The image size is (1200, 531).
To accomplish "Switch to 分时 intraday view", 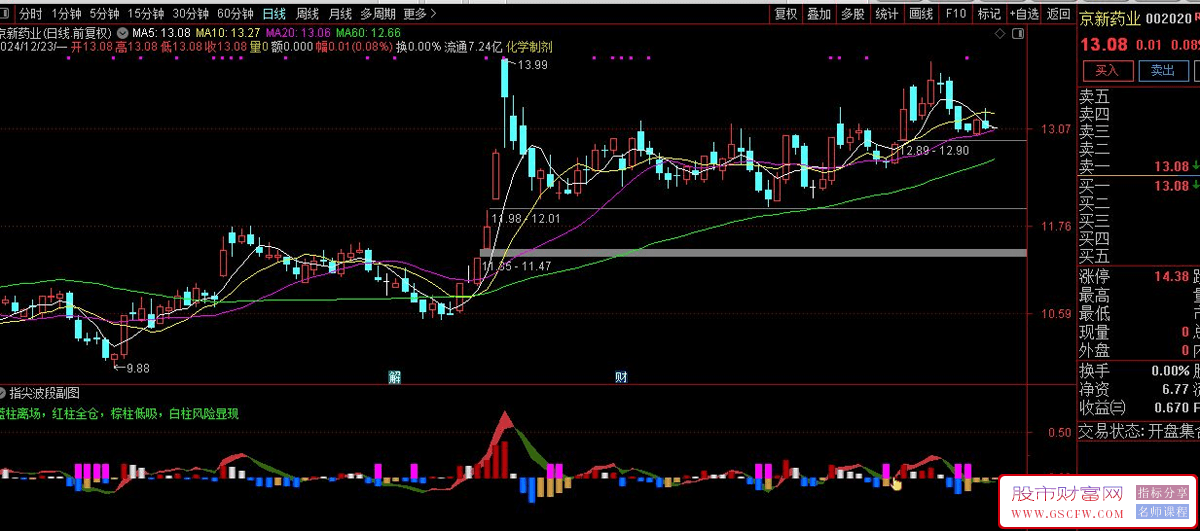I will [31, 14].
